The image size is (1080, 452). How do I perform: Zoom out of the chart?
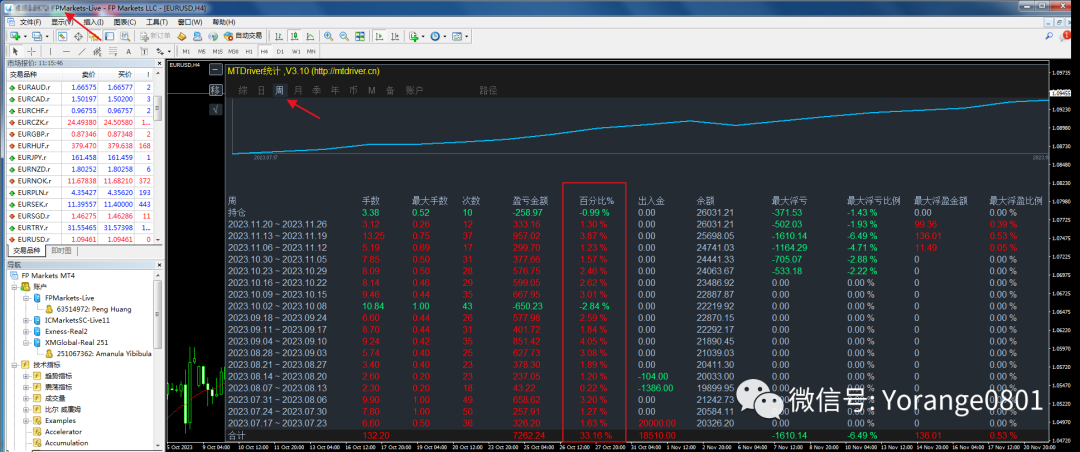coord(344,36)
